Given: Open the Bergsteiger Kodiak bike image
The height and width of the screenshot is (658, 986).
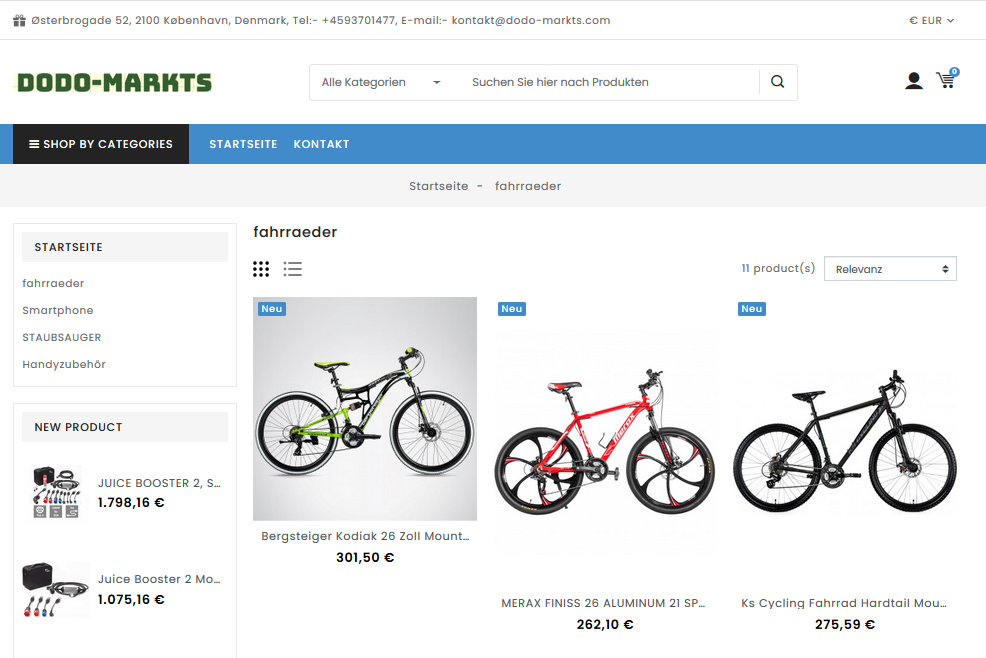Looking at the screenshot, I should point(365,409).
